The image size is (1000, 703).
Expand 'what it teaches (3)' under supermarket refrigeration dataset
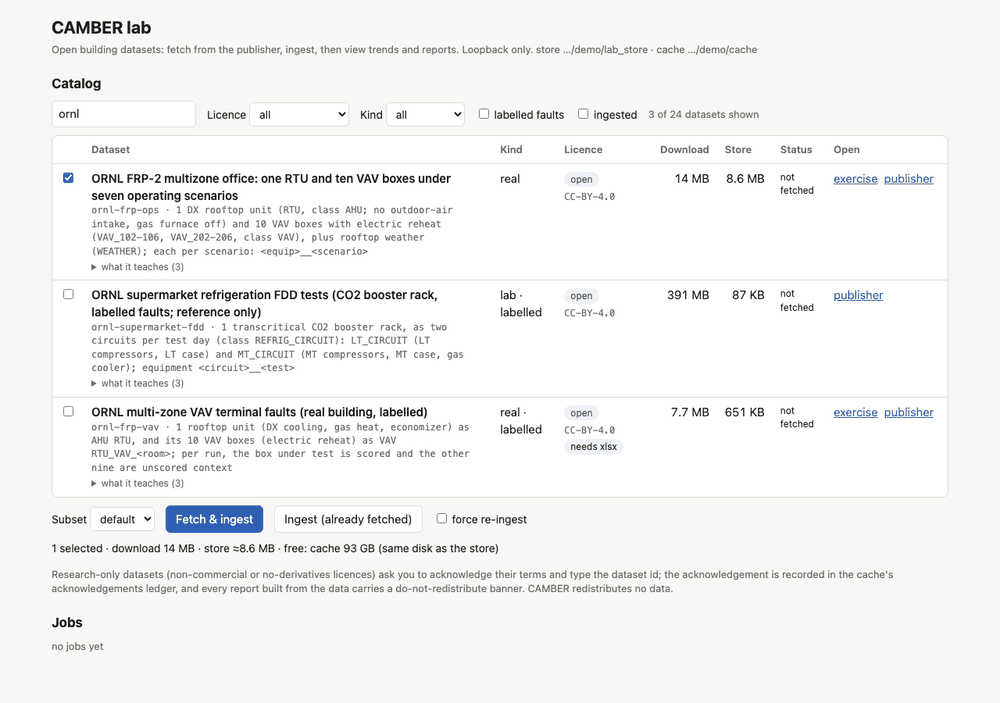point(138,383)
